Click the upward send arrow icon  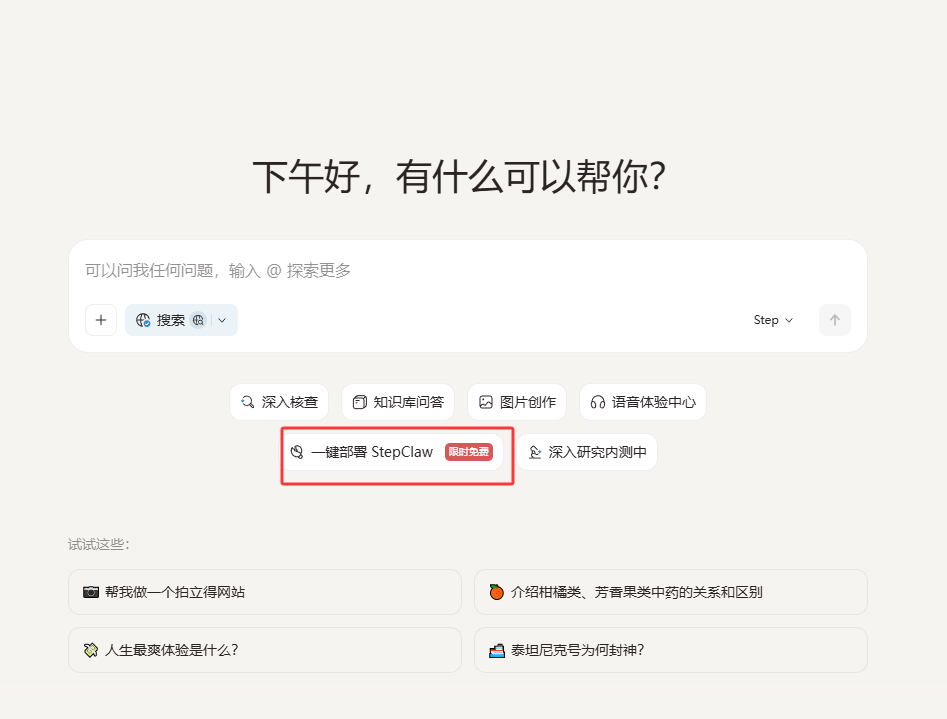[x=835, y=320]
